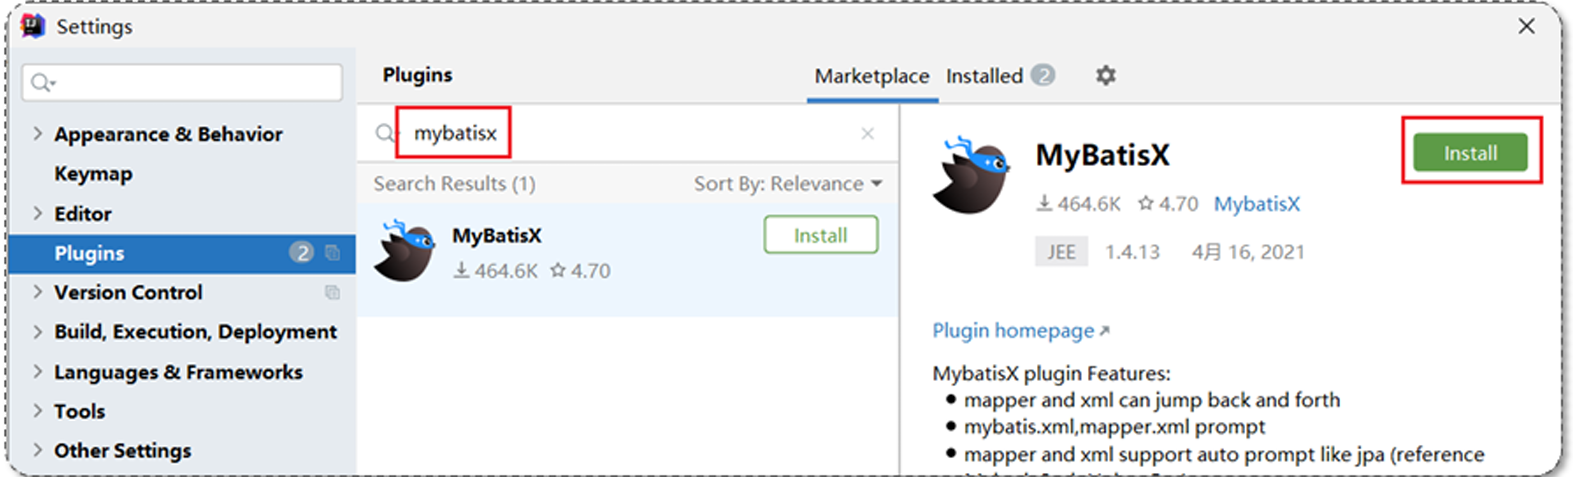Click the search magnifier in the plugin search field
Viewport: 1573px width, 477px height.
tap(385, 133)
